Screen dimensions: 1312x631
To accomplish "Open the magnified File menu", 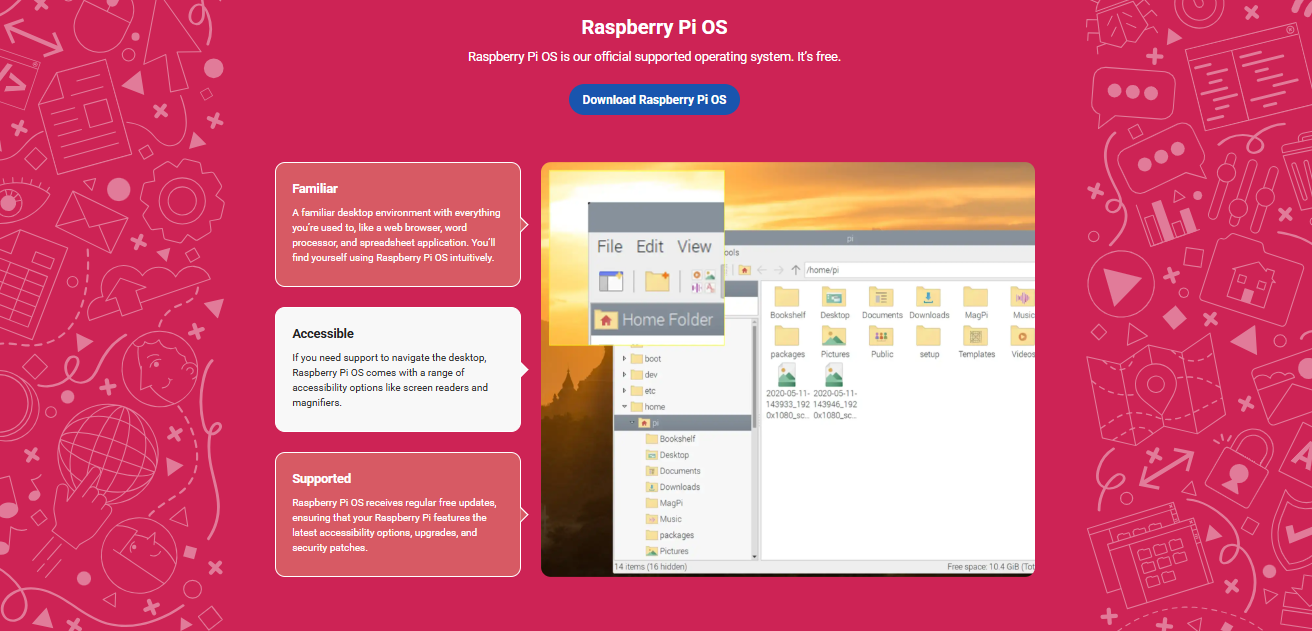I will tap(609, 246).
